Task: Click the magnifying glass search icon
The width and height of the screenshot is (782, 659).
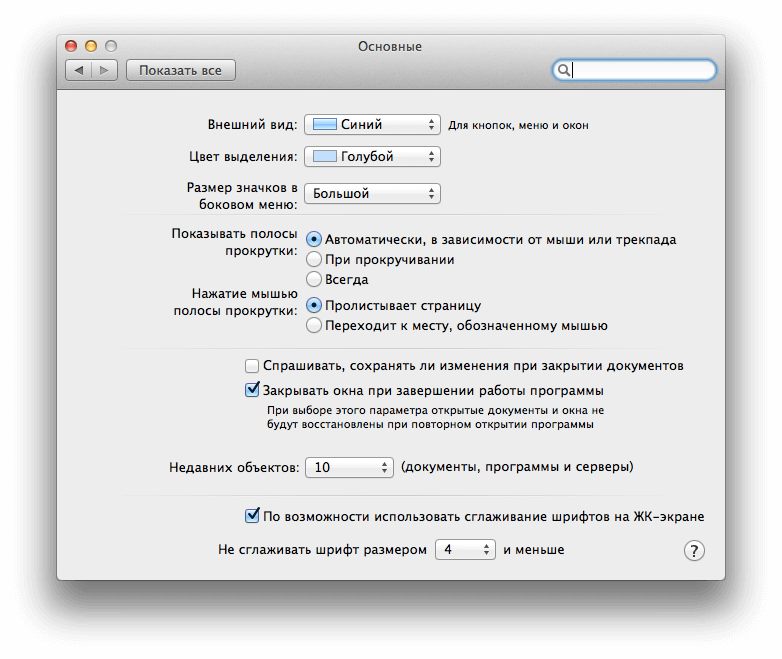Action: tap(563, 70)
